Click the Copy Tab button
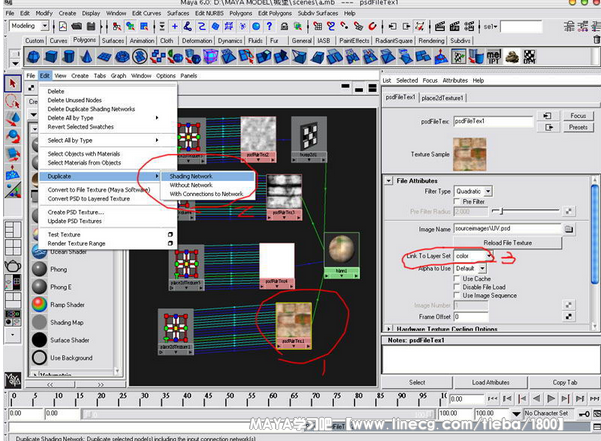This screenshot has width=601, height=441. point(565,382)
